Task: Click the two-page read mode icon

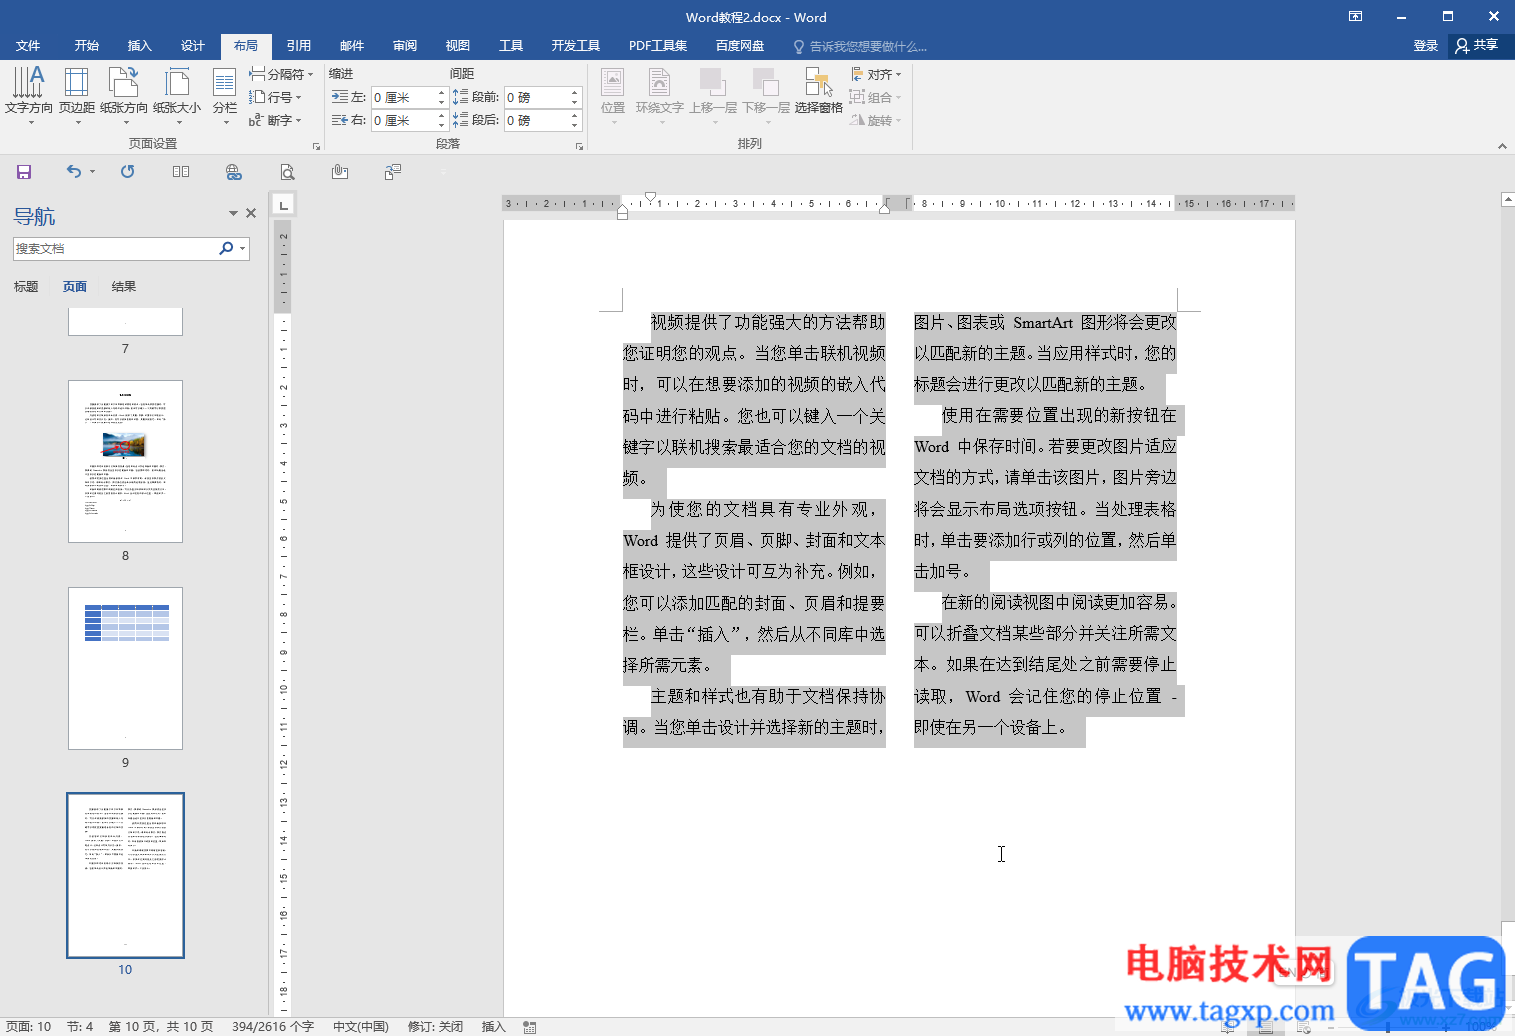Action: tap(181, 172)
